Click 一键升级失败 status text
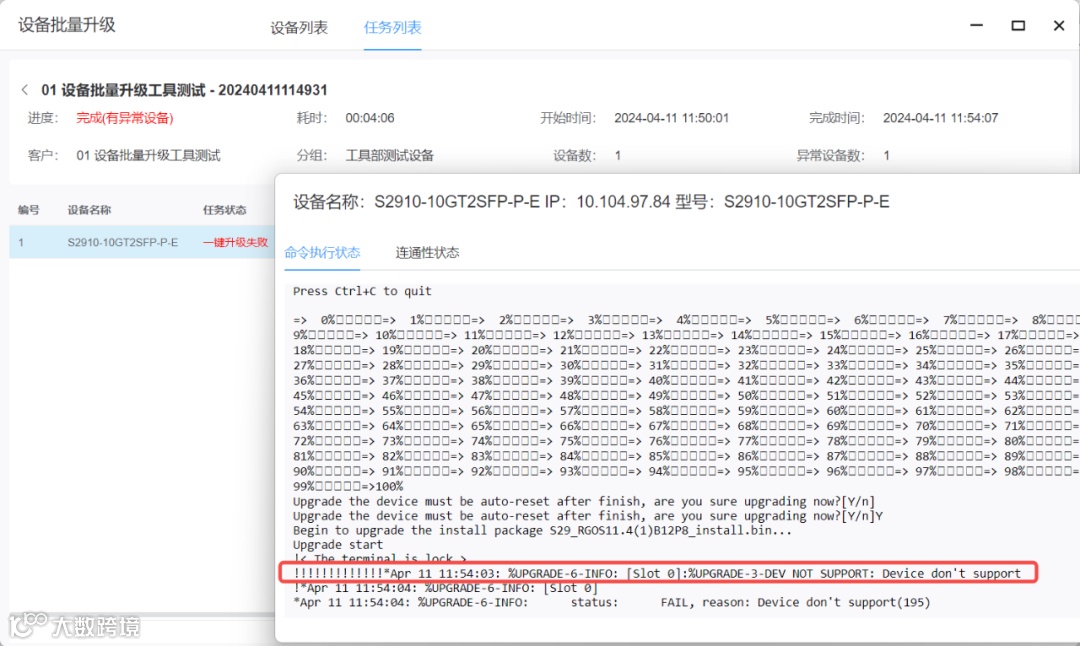Screen dimensions: 1080x646 click(x=236, y=242)
